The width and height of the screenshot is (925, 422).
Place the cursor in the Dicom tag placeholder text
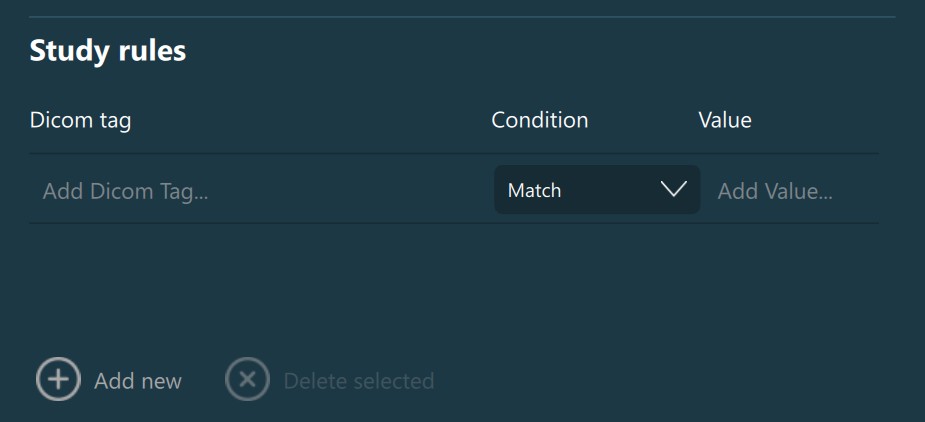pos(125,190)
